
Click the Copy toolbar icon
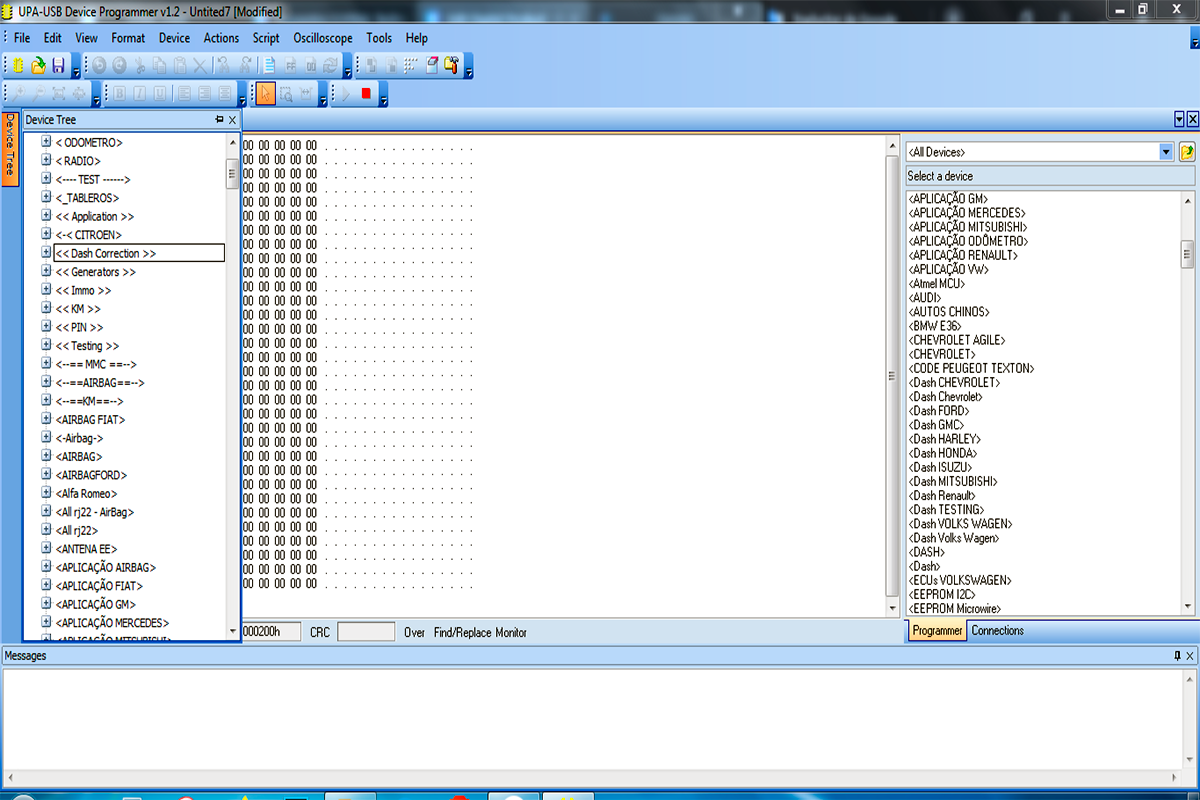160,66
